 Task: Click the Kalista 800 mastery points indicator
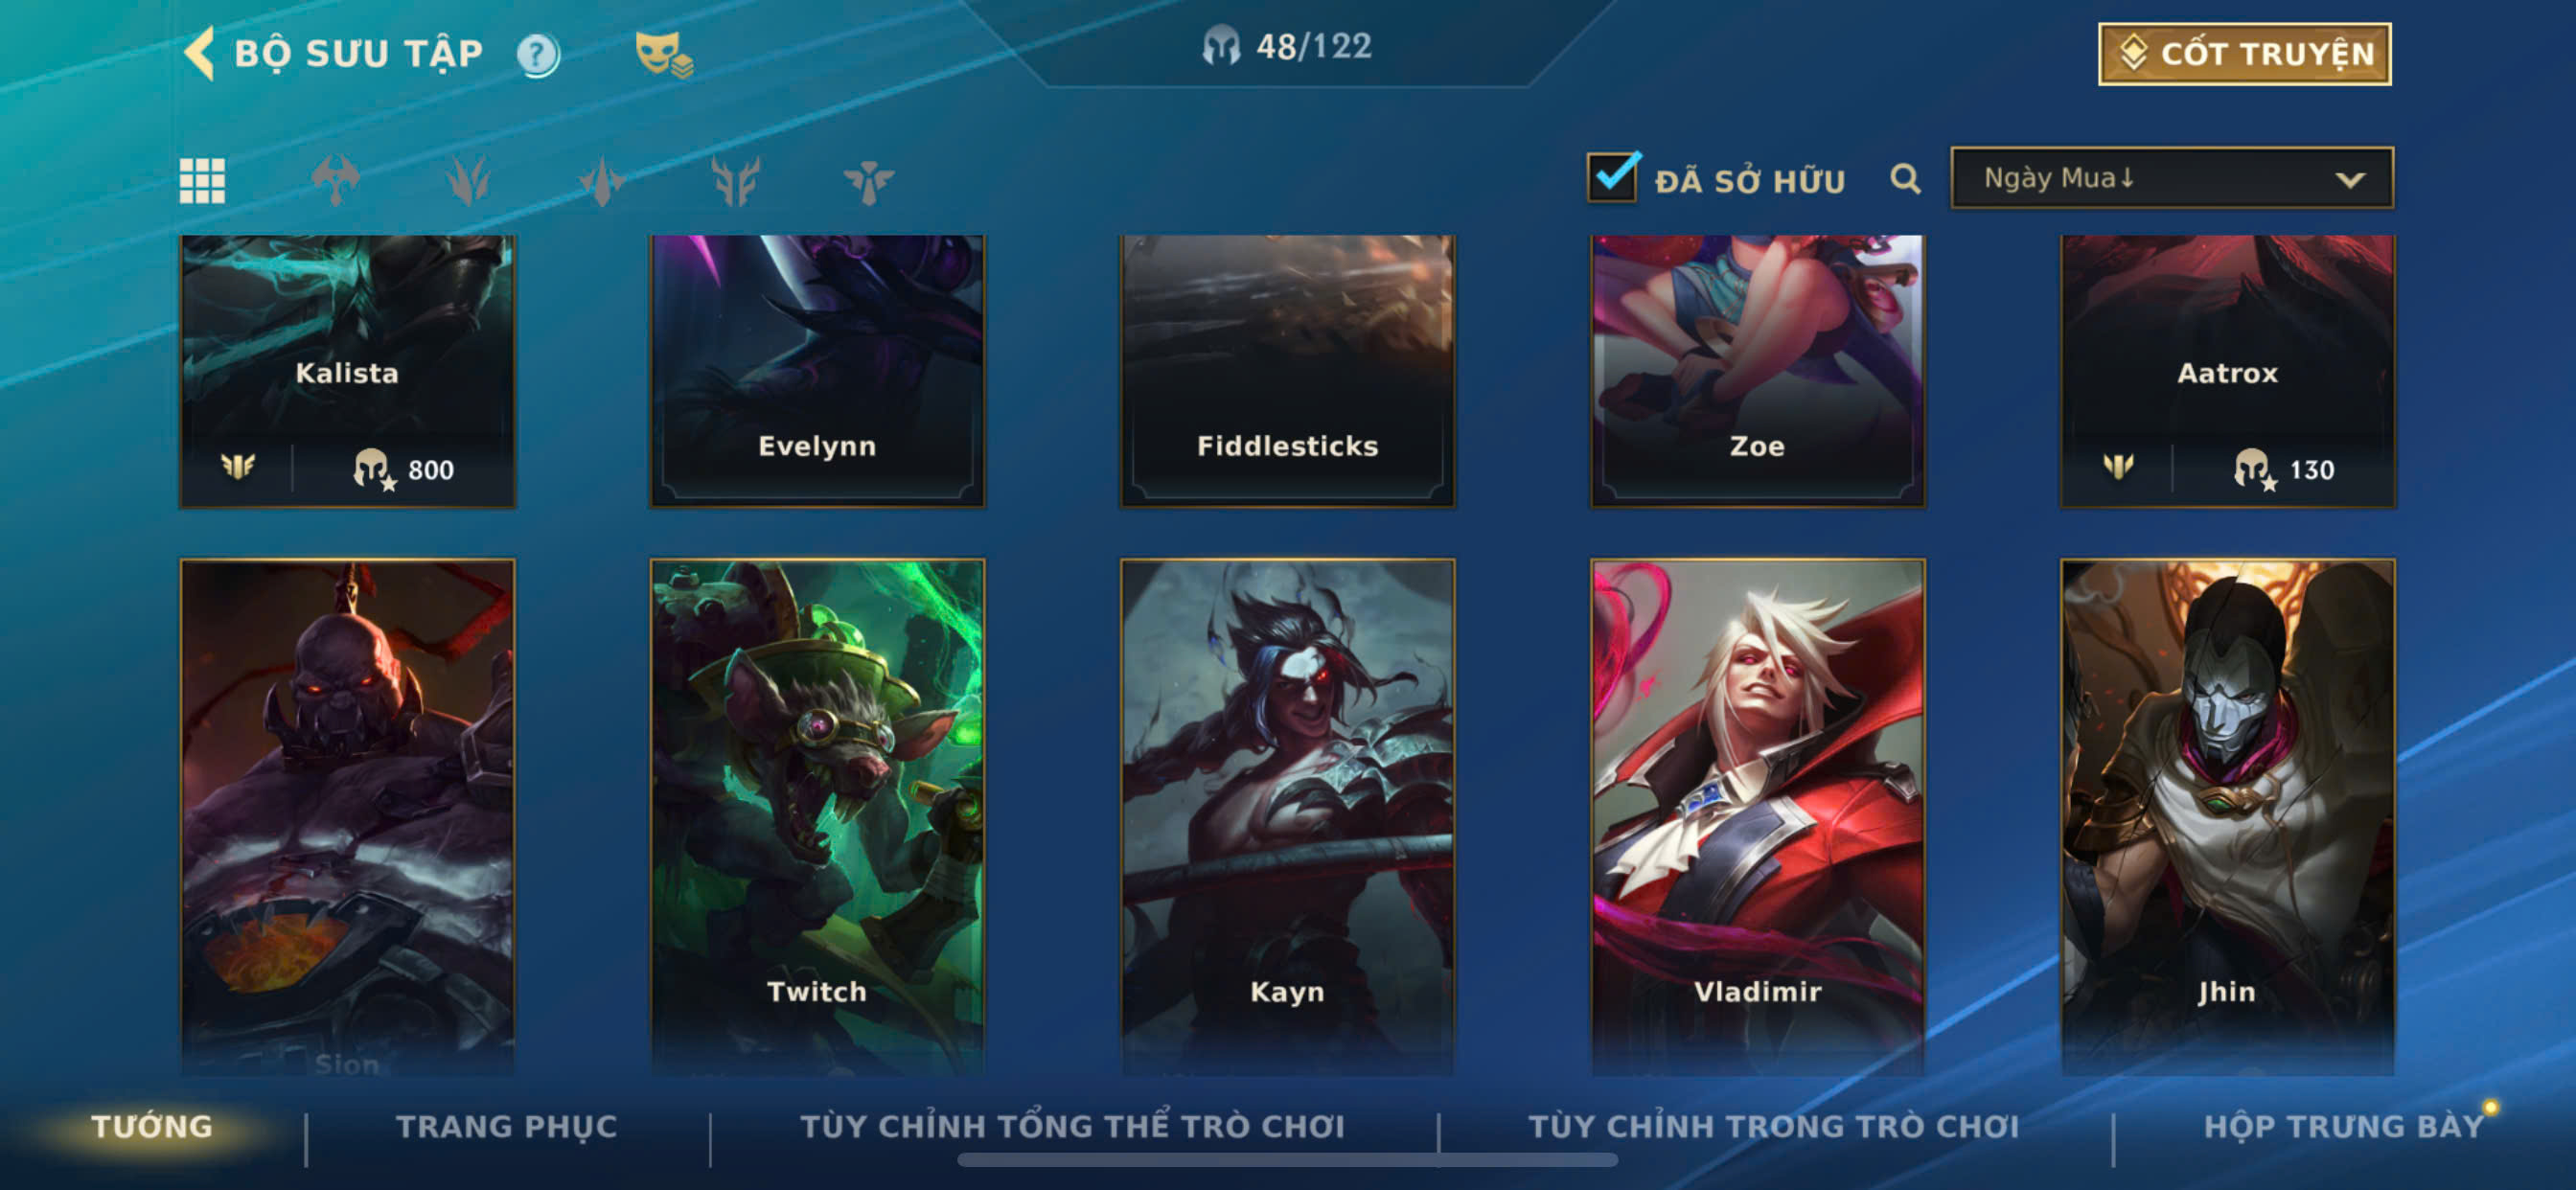(x=404, y=469)
